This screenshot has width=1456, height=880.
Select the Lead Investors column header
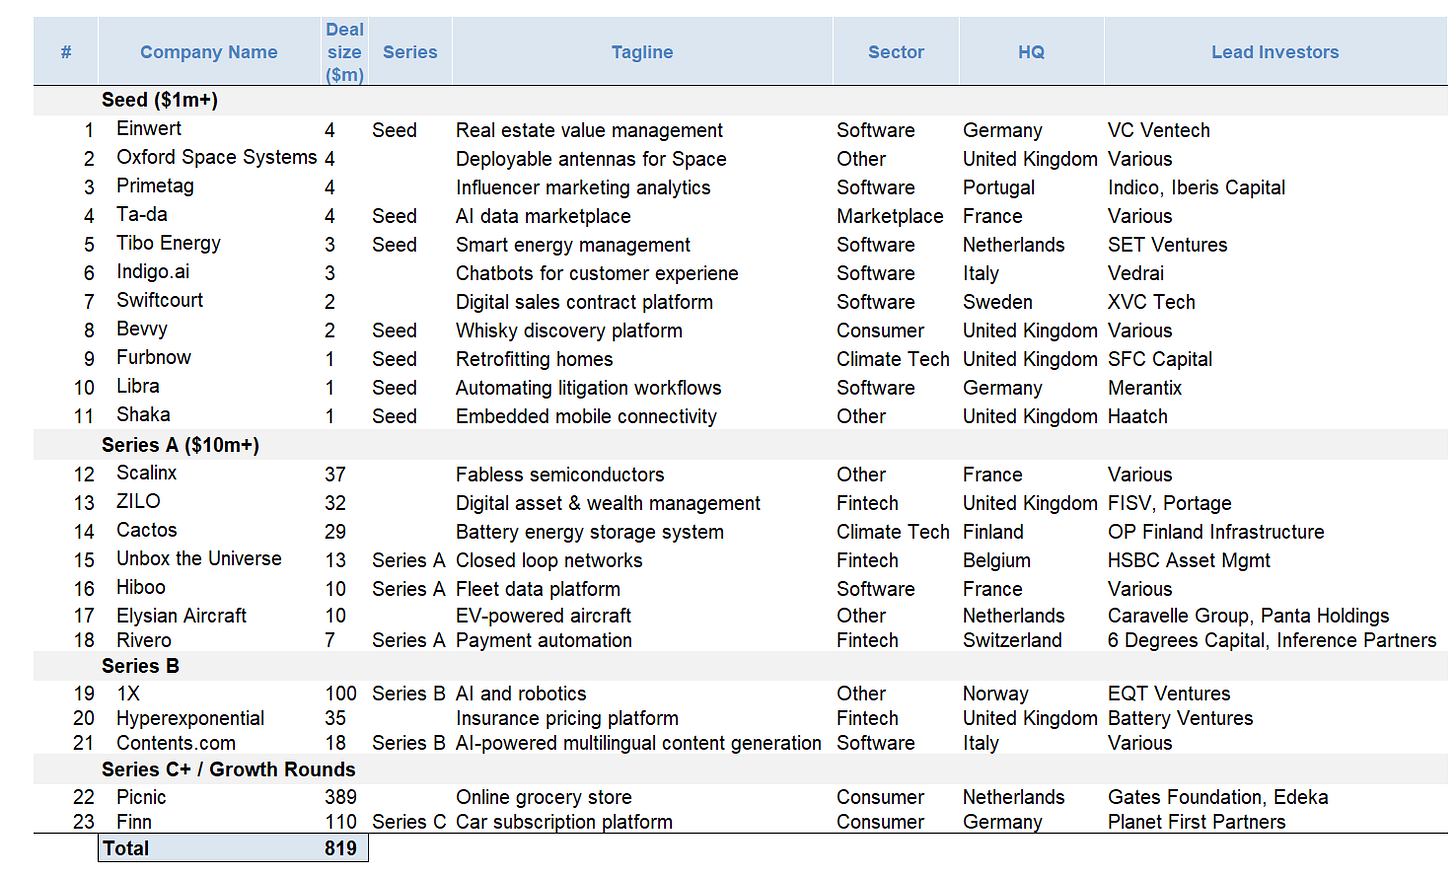(1275, 52)
